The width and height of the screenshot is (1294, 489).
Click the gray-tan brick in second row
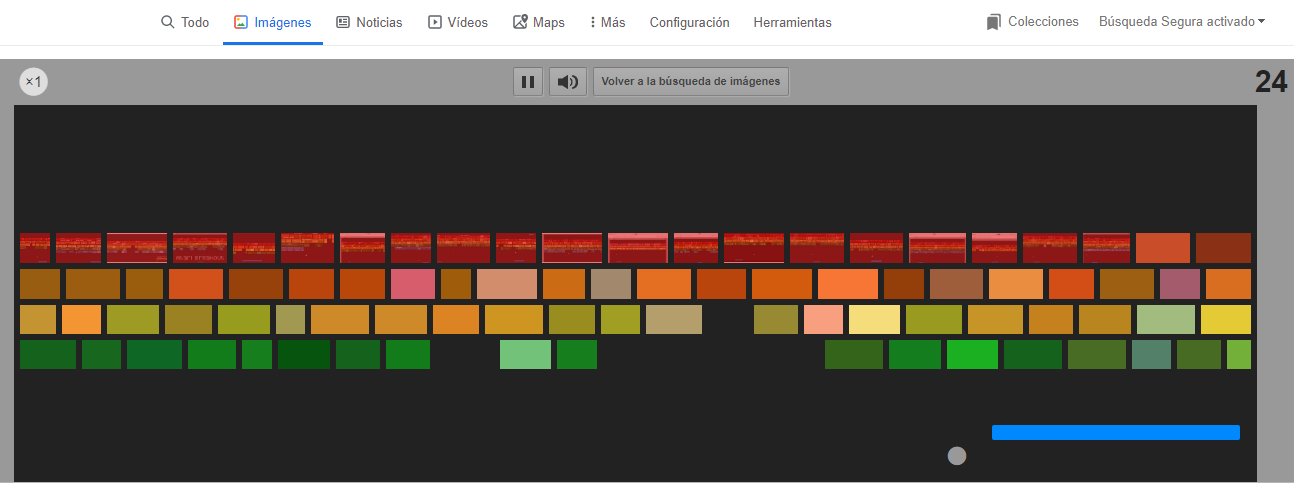(x=611, y=284)
